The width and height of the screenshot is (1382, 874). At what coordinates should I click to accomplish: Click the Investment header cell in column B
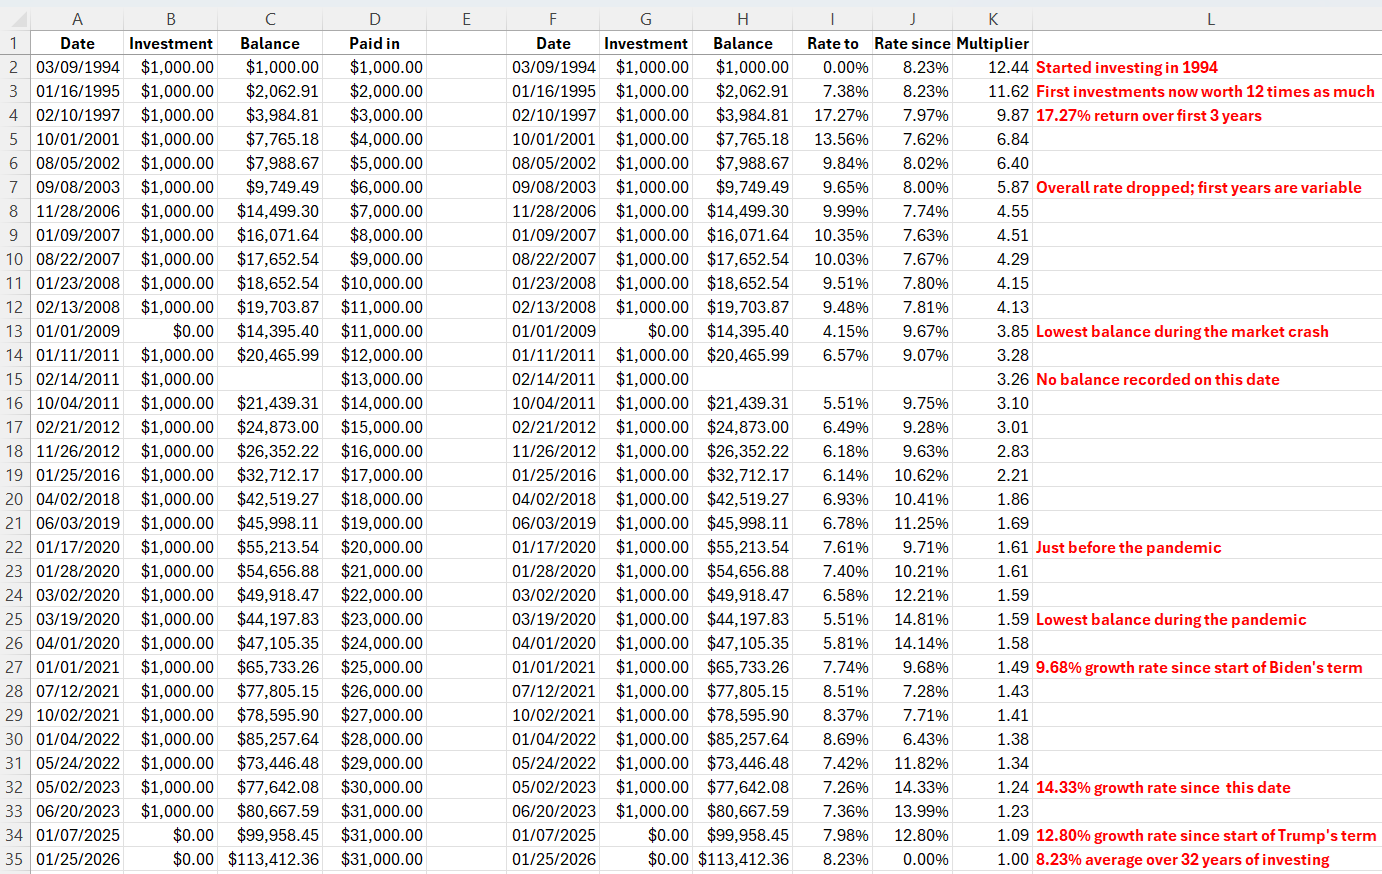tap(171, 43)
